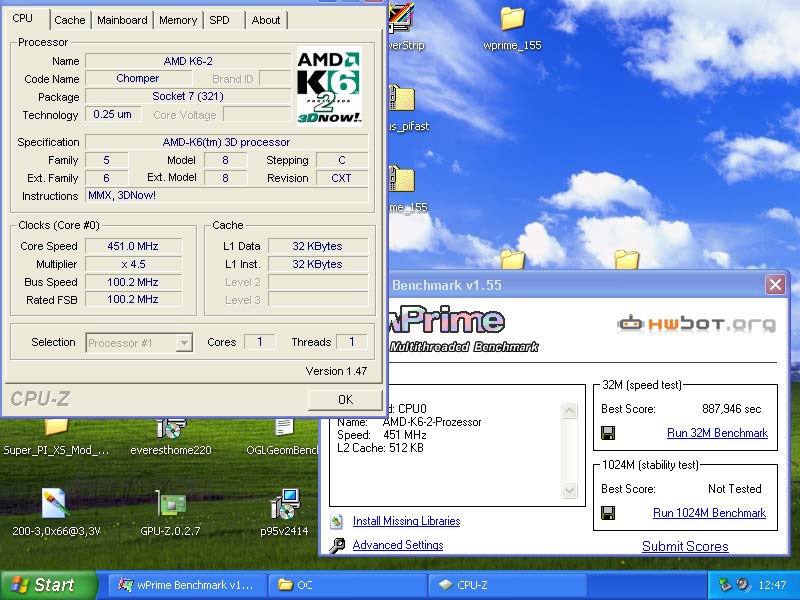Select the GPU-Z.0.2.7 desktop icon
Image resolution: width=800 pixels, height=600 pixels.
(170, 513)
